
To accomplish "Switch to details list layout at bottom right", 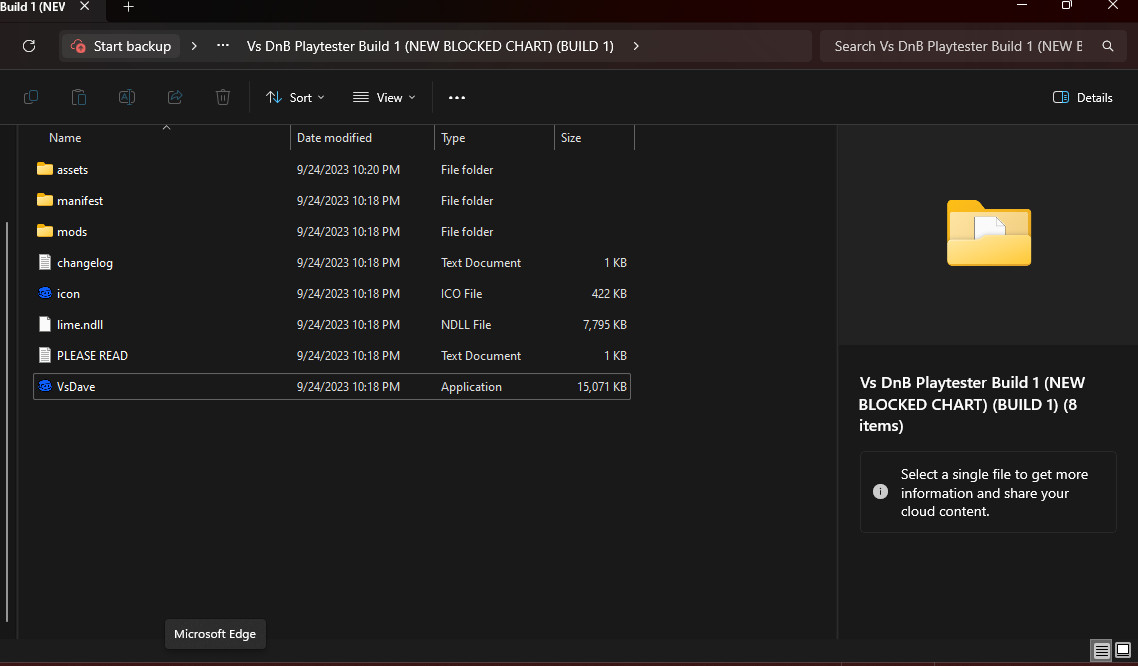I will point(1101,651).
